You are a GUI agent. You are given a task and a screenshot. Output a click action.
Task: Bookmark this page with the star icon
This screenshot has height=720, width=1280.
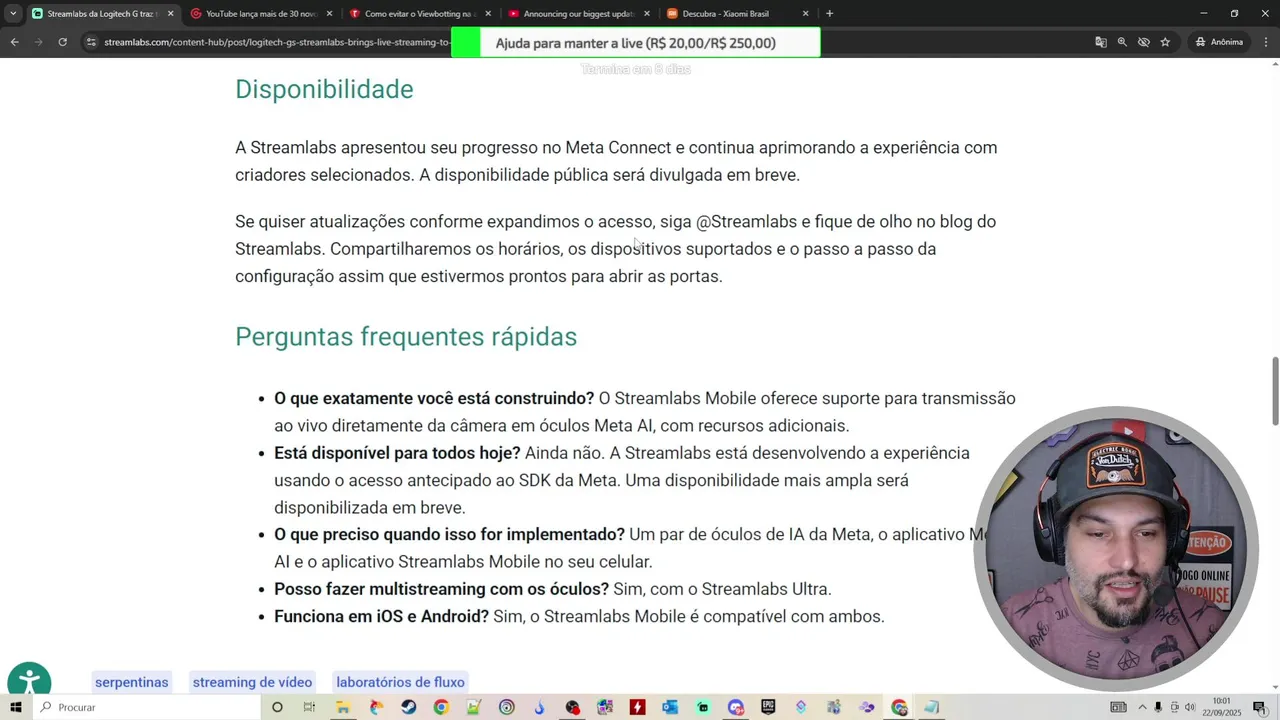(x=1165, y=42)
